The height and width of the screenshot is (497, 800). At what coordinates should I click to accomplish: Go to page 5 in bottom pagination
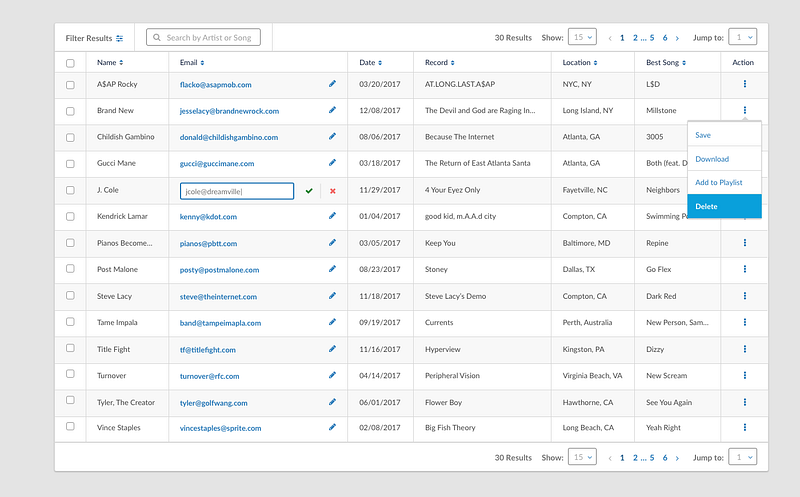pos(652,458)
